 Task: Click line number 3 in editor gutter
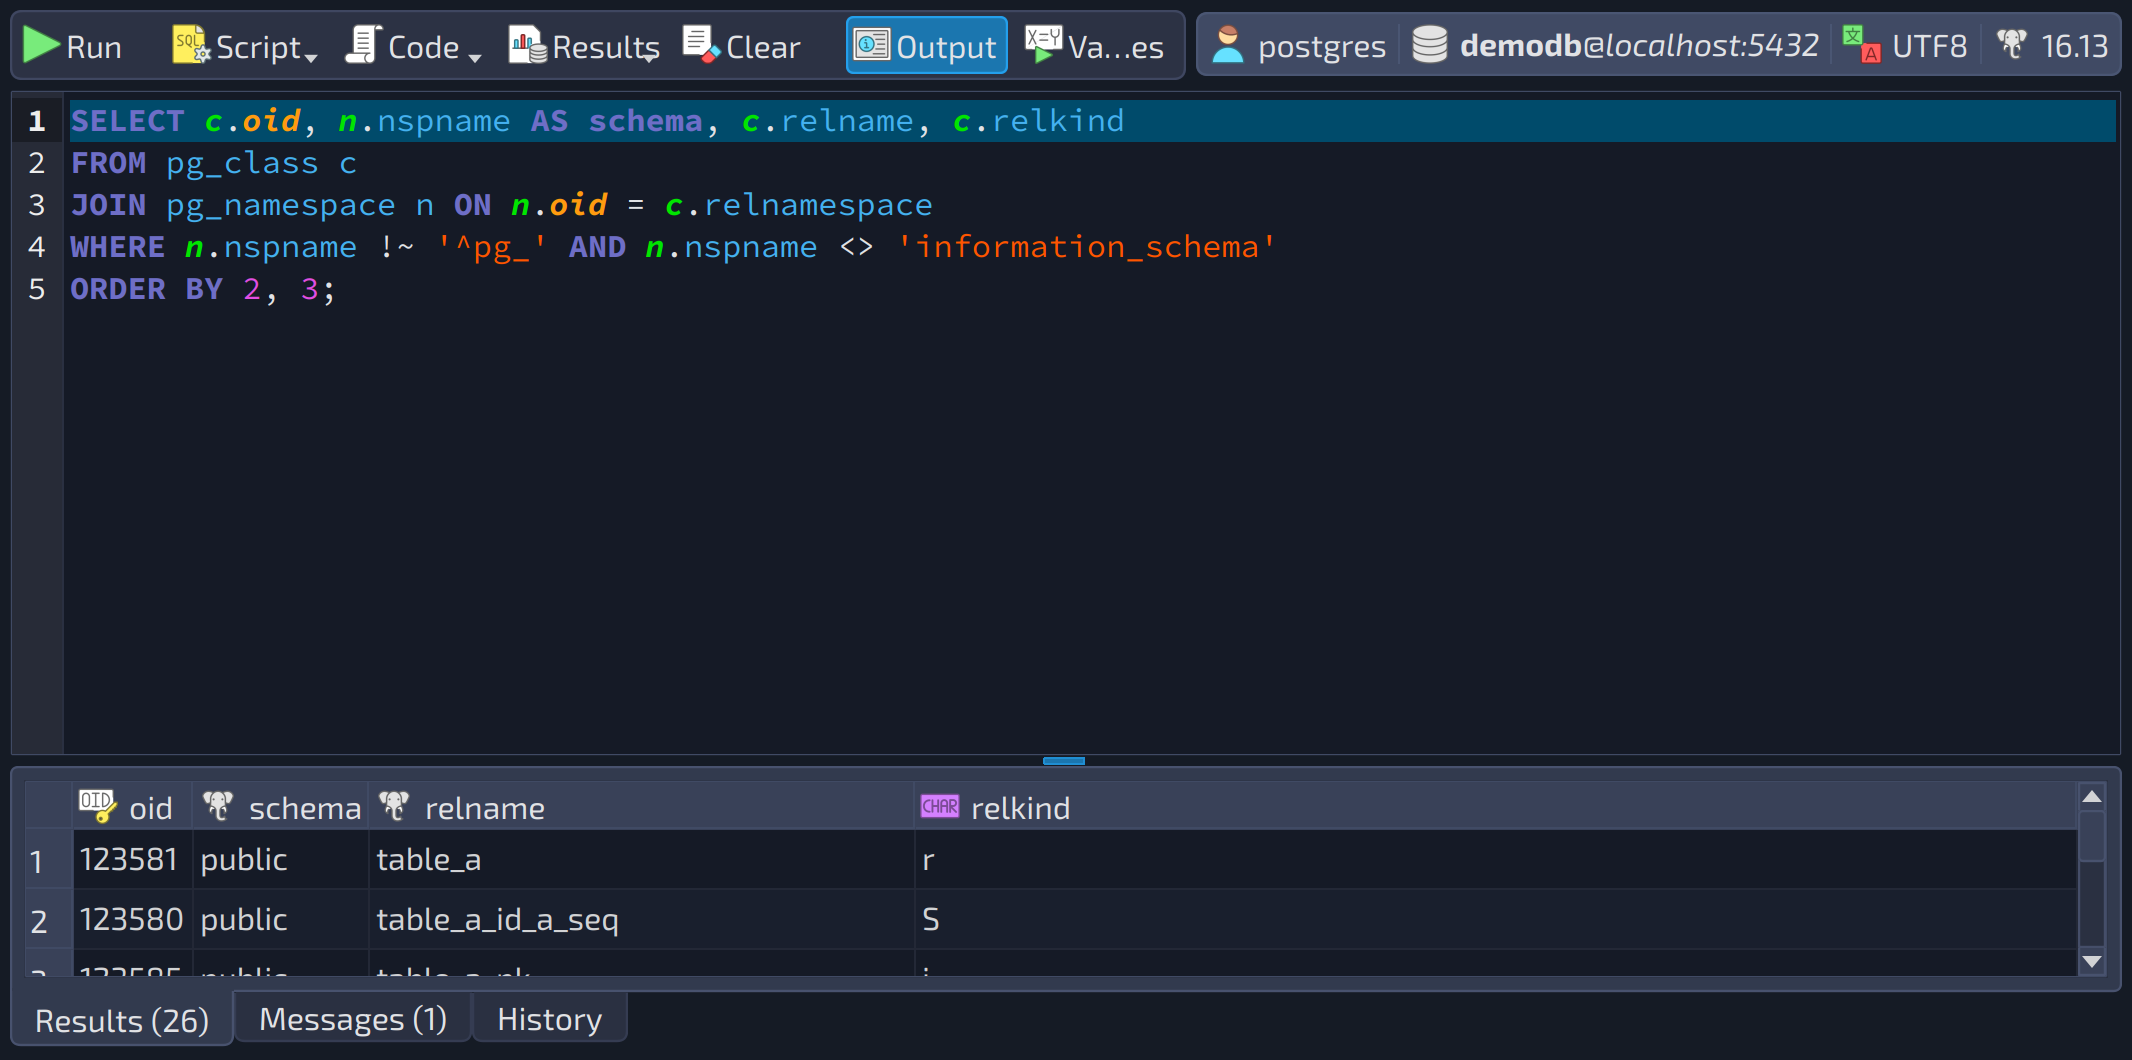(37, 205)
